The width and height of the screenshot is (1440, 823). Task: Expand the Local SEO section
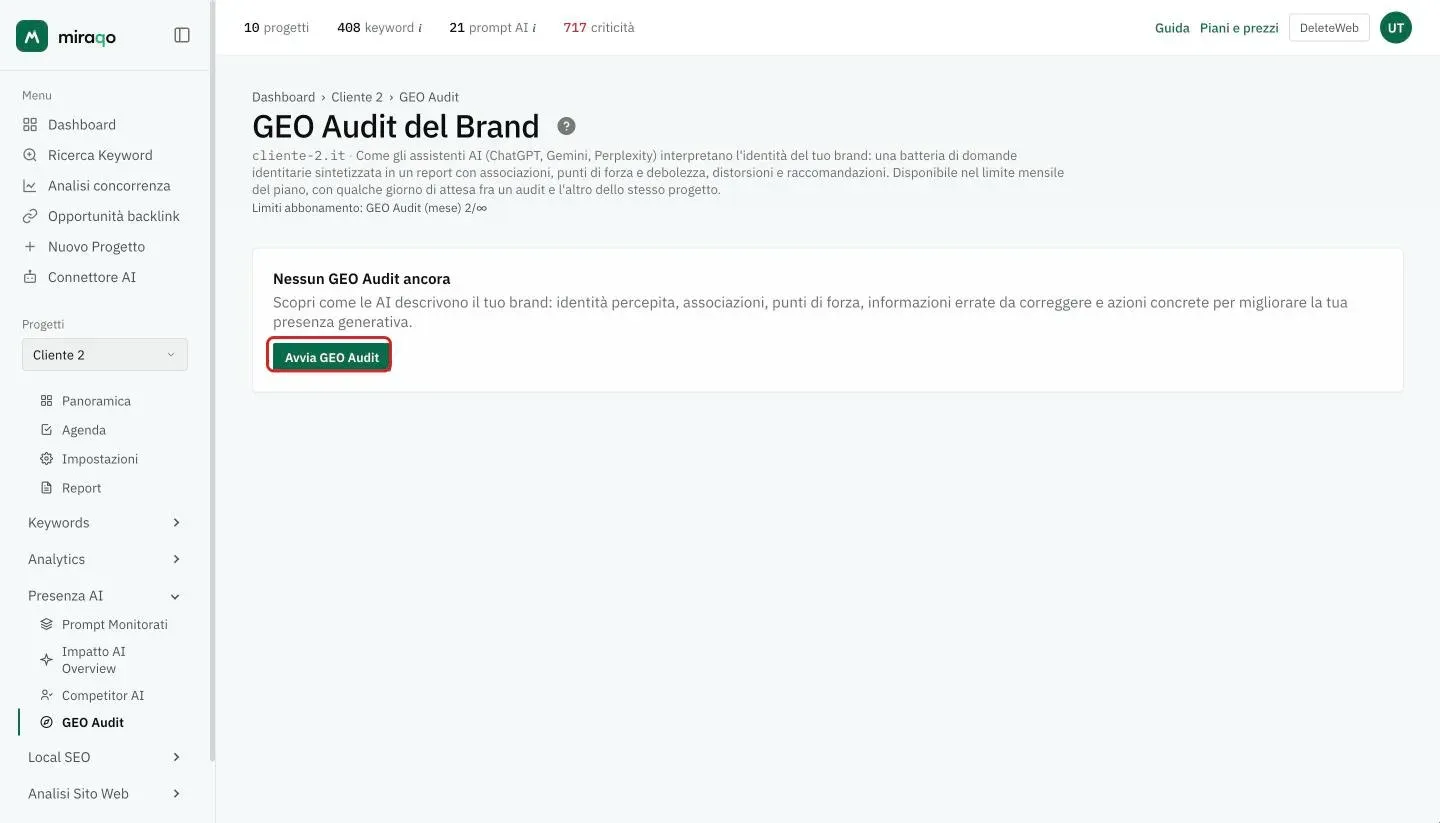[105, 757]
